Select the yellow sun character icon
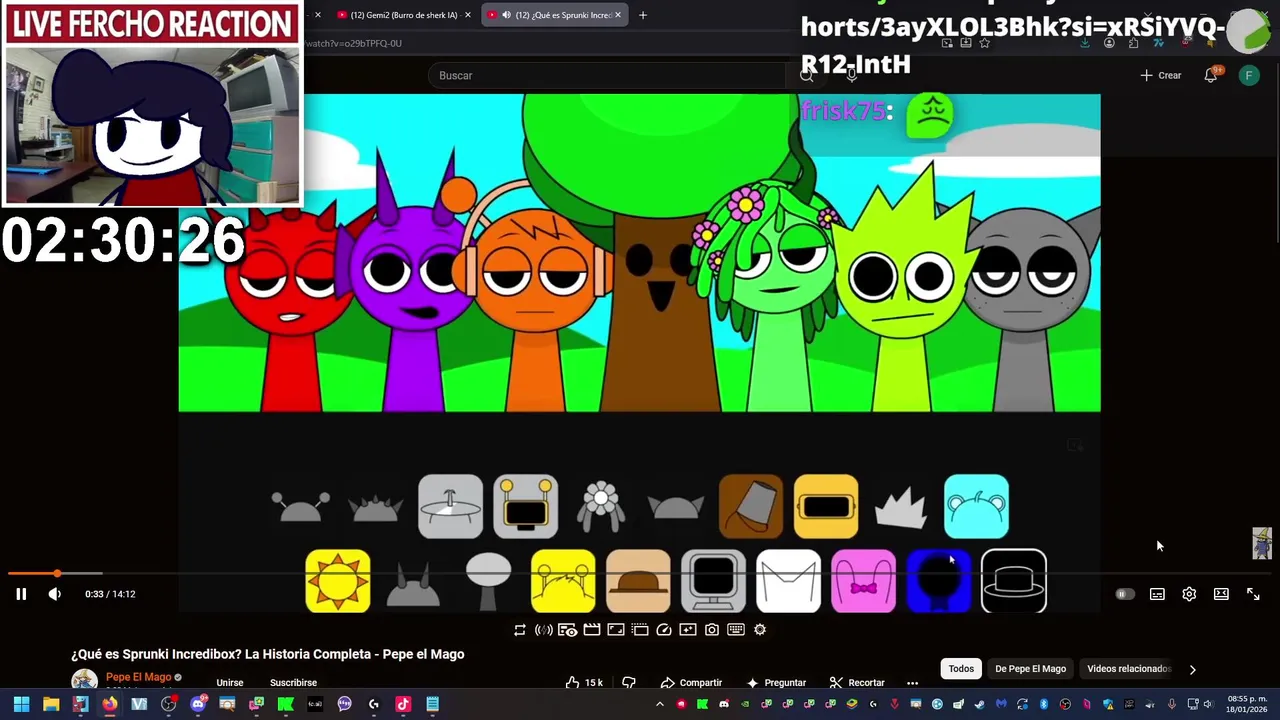This screenshot has height=720, width=1280. (x=338, y=581)
